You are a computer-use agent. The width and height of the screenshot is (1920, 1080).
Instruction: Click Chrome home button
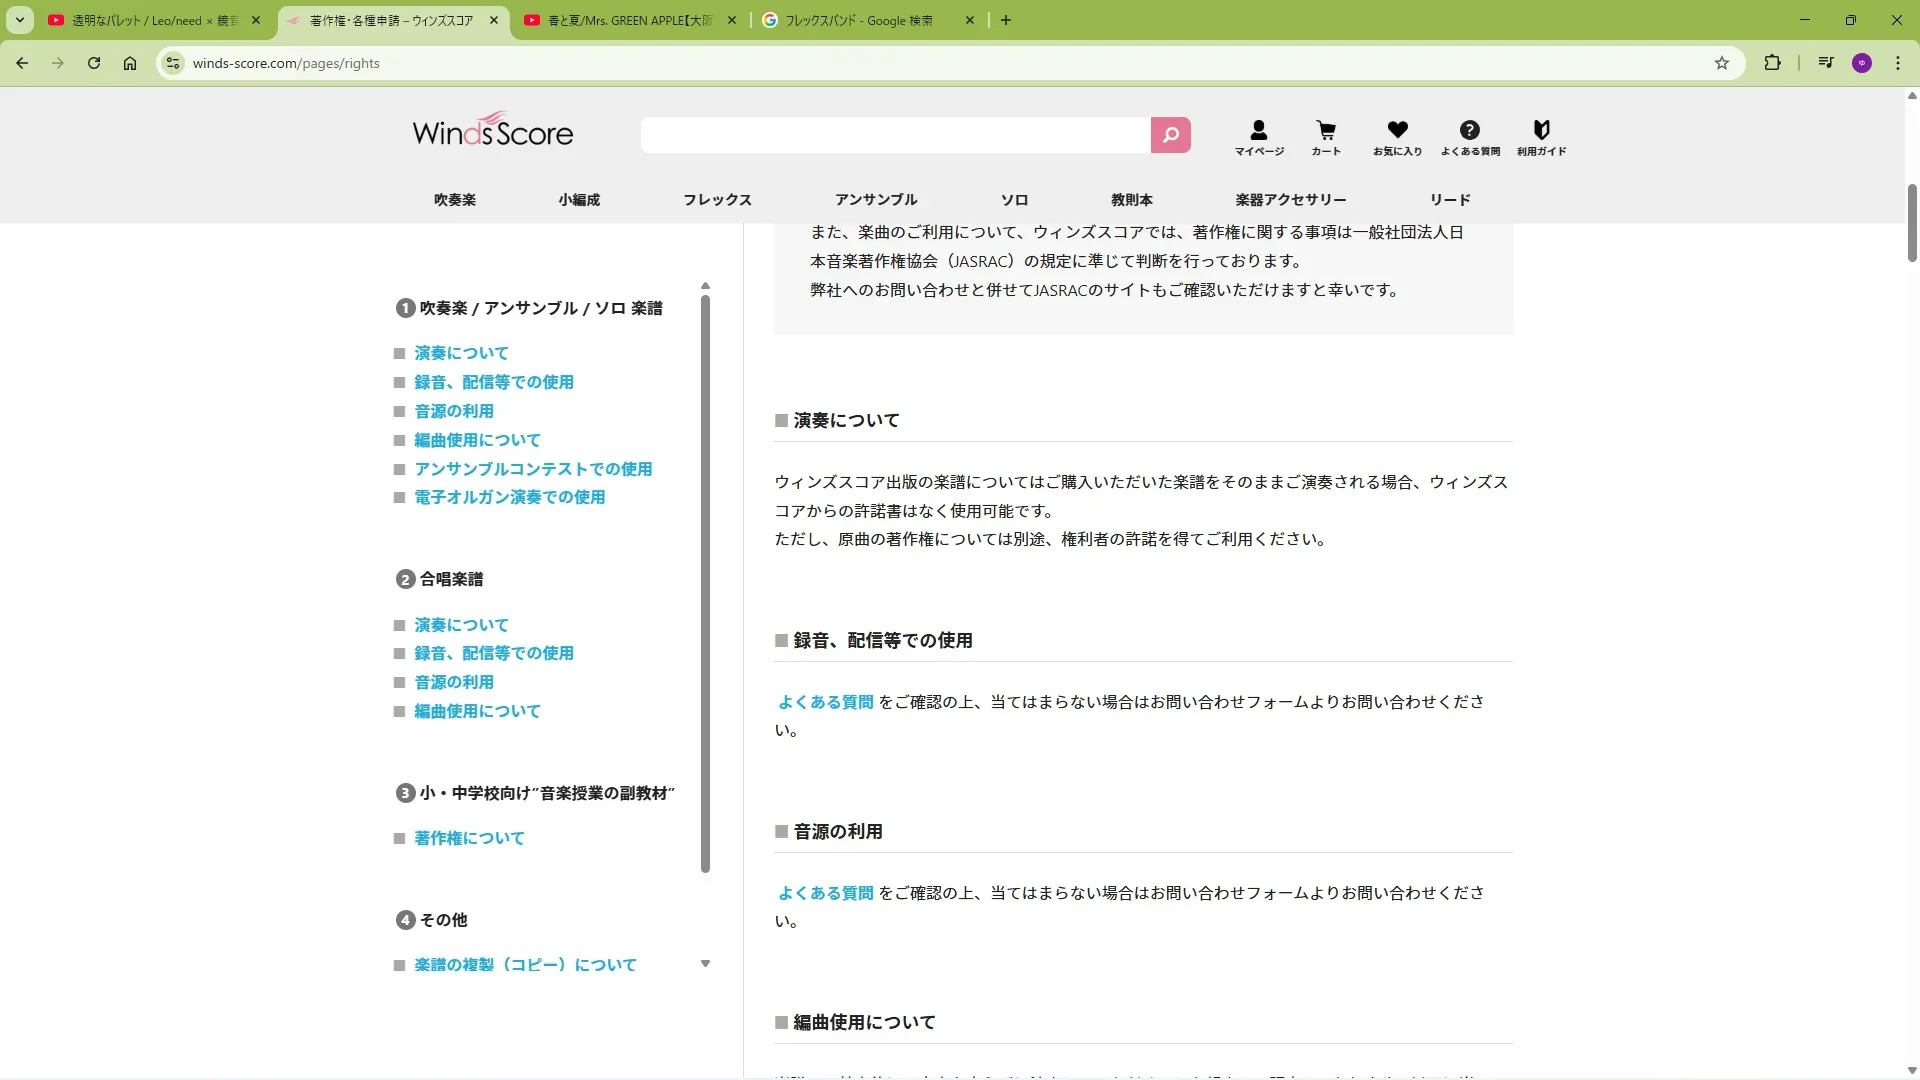click(130, 63)
